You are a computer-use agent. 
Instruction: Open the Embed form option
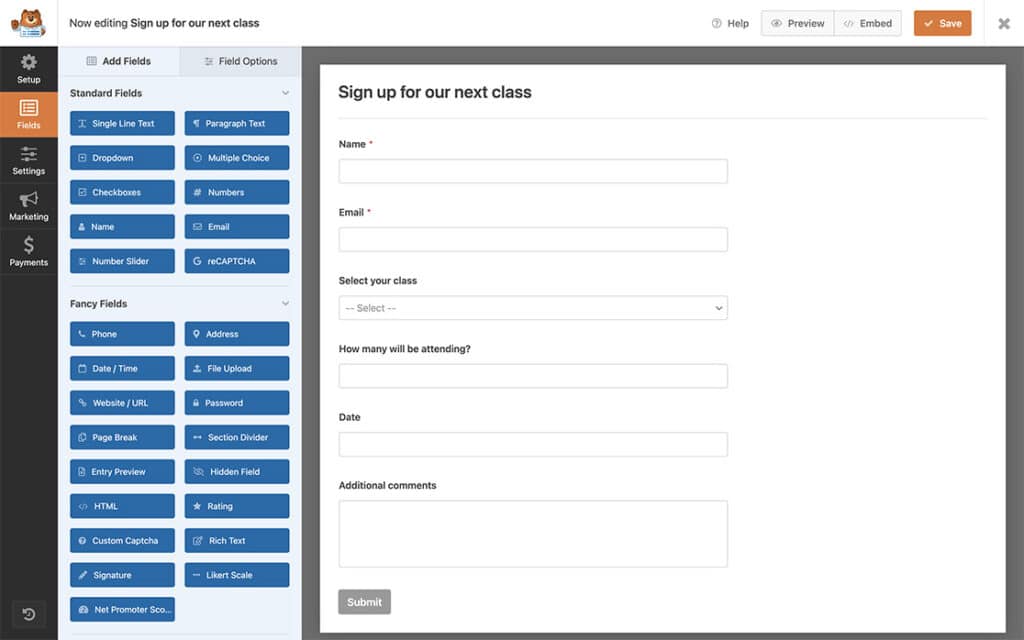pos(868,24)
